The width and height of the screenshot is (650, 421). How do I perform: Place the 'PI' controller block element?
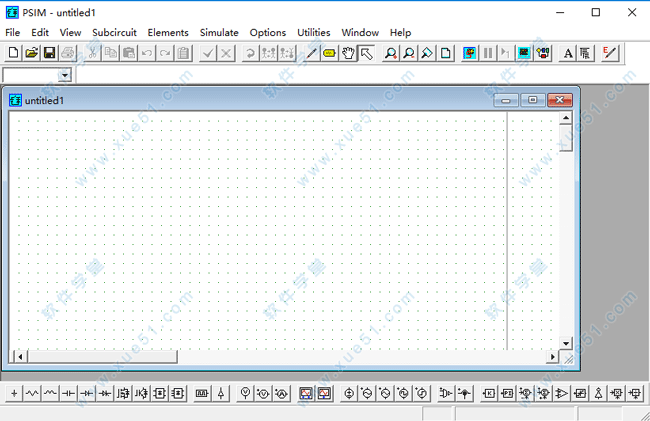coord(507,393)
